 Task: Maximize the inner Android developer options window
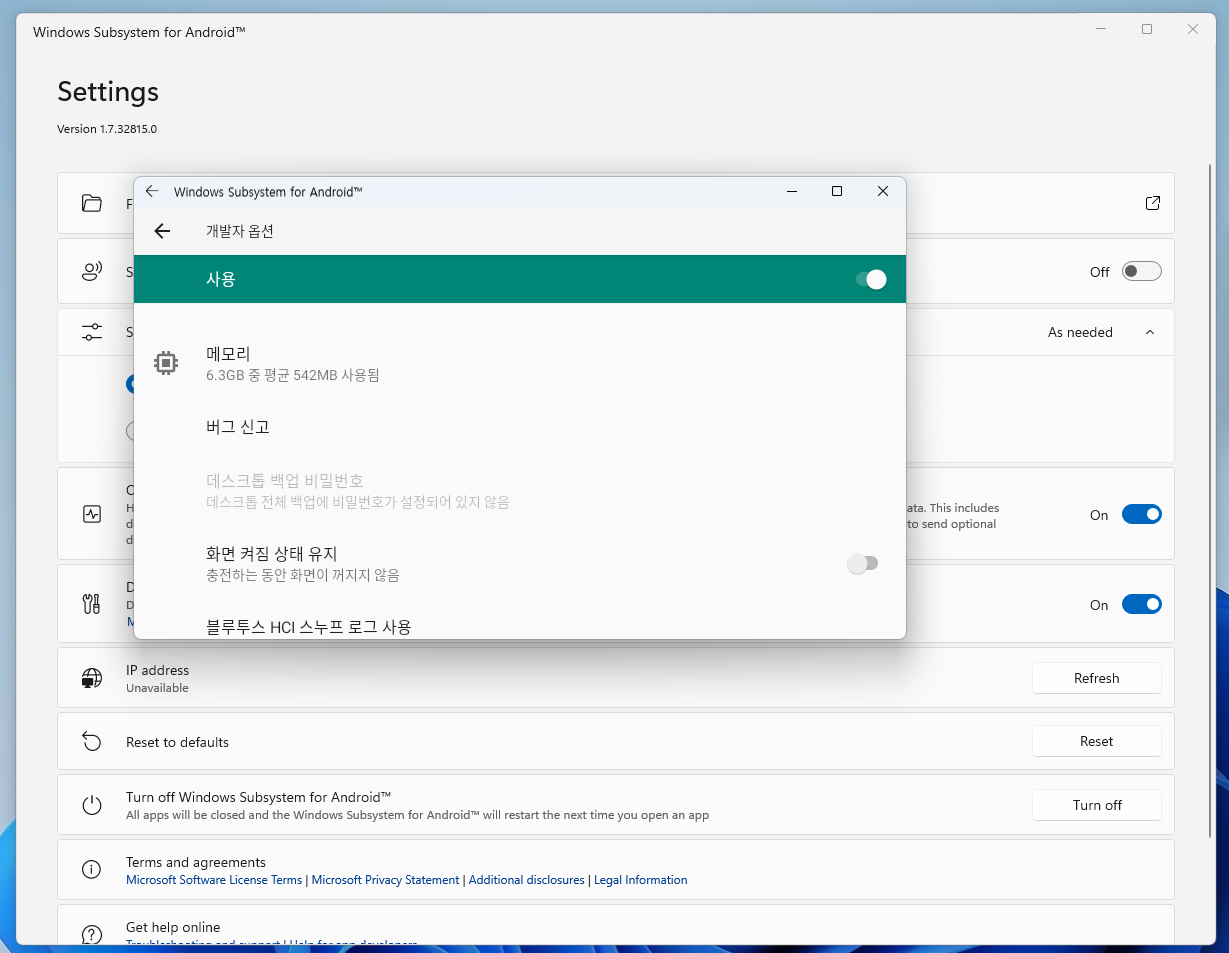pyautogui.click(x=837, y=191)
